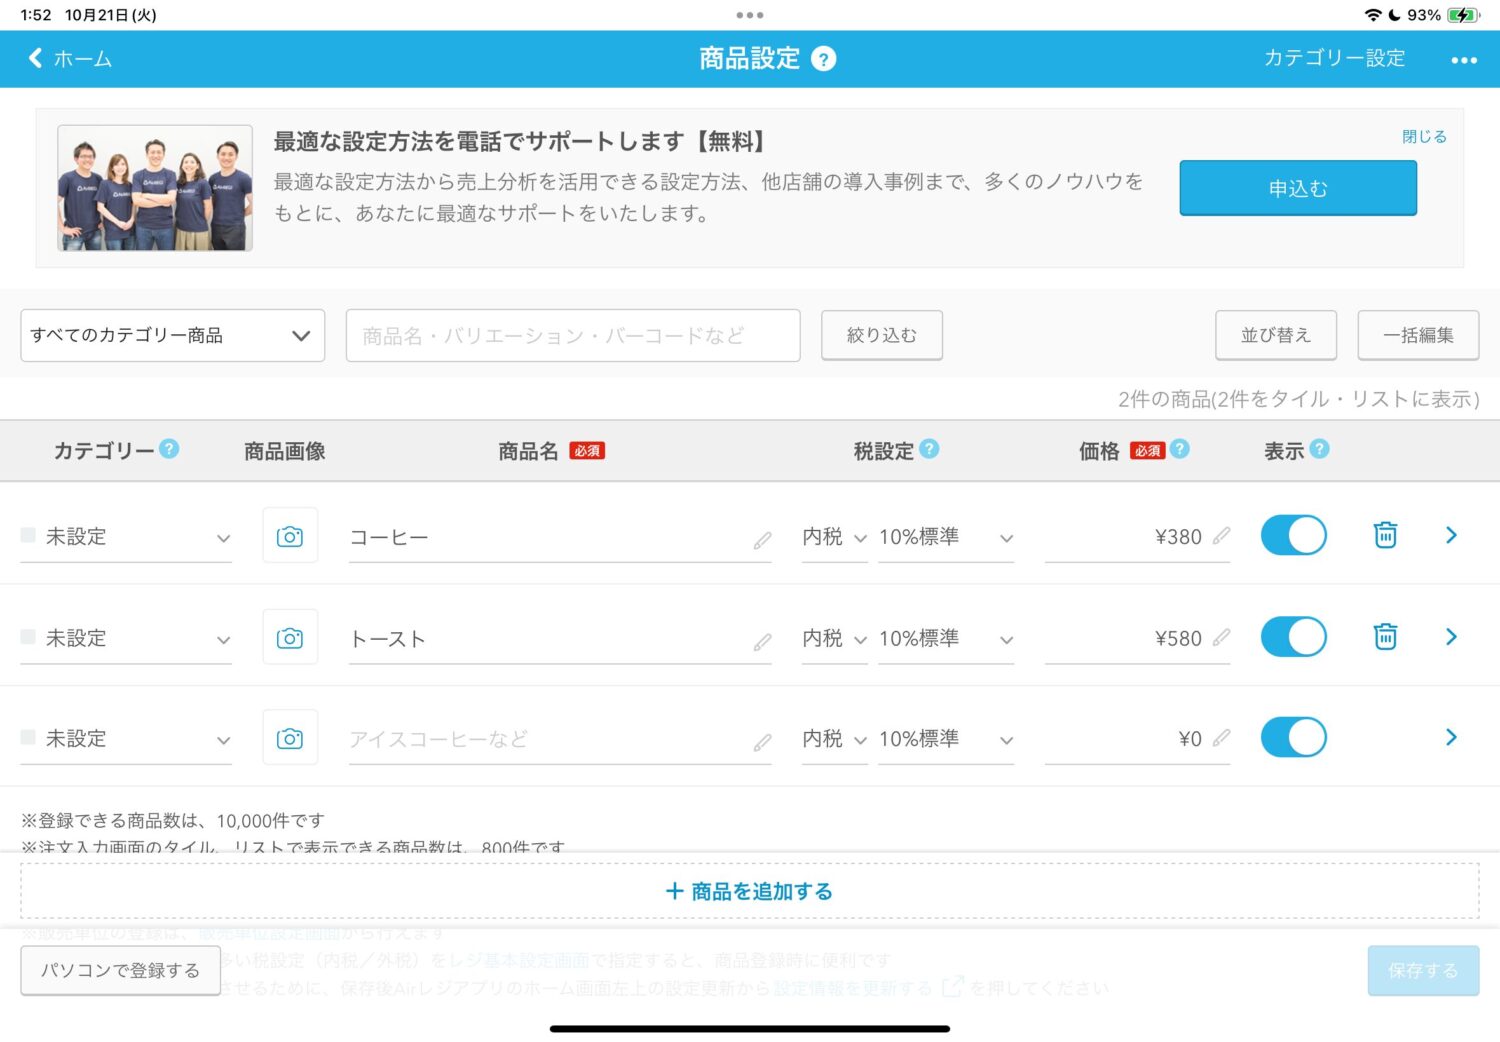This screenshot has width=1500, height=1042.
Task: Turn off the 表示 toggle for コーヒー
Action: tap(1293, 535)
